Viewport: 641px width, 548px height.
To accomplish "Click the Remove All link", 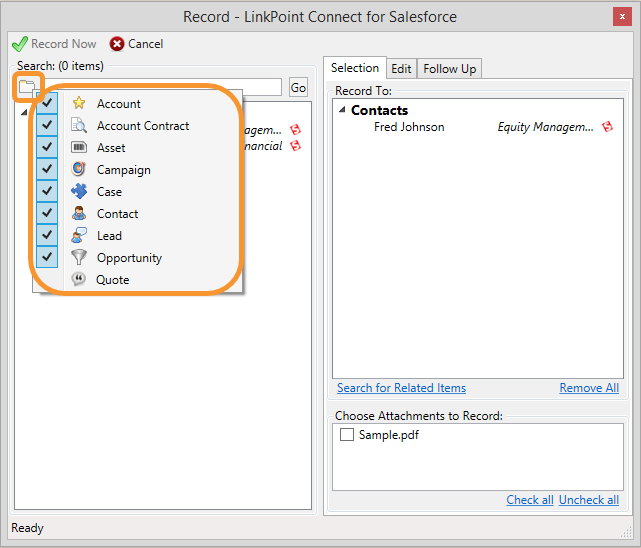I will [589, 388].
